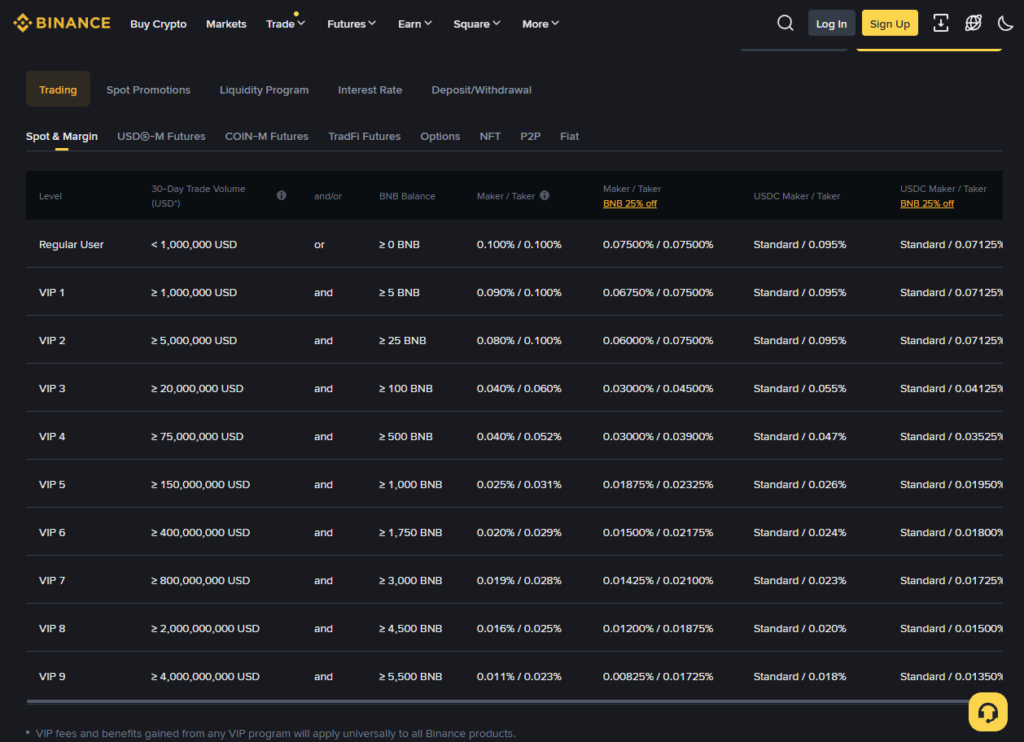
Task: Switch to the Spot Promotions tab
Action: (148, 89)
